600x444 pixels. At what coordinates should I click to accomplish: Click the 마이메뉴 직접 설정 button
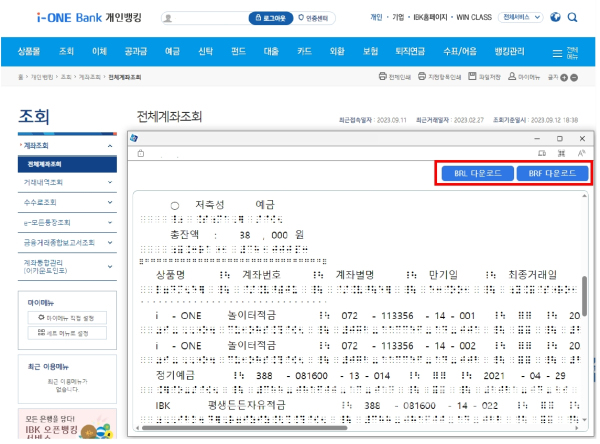pos(67,318)
